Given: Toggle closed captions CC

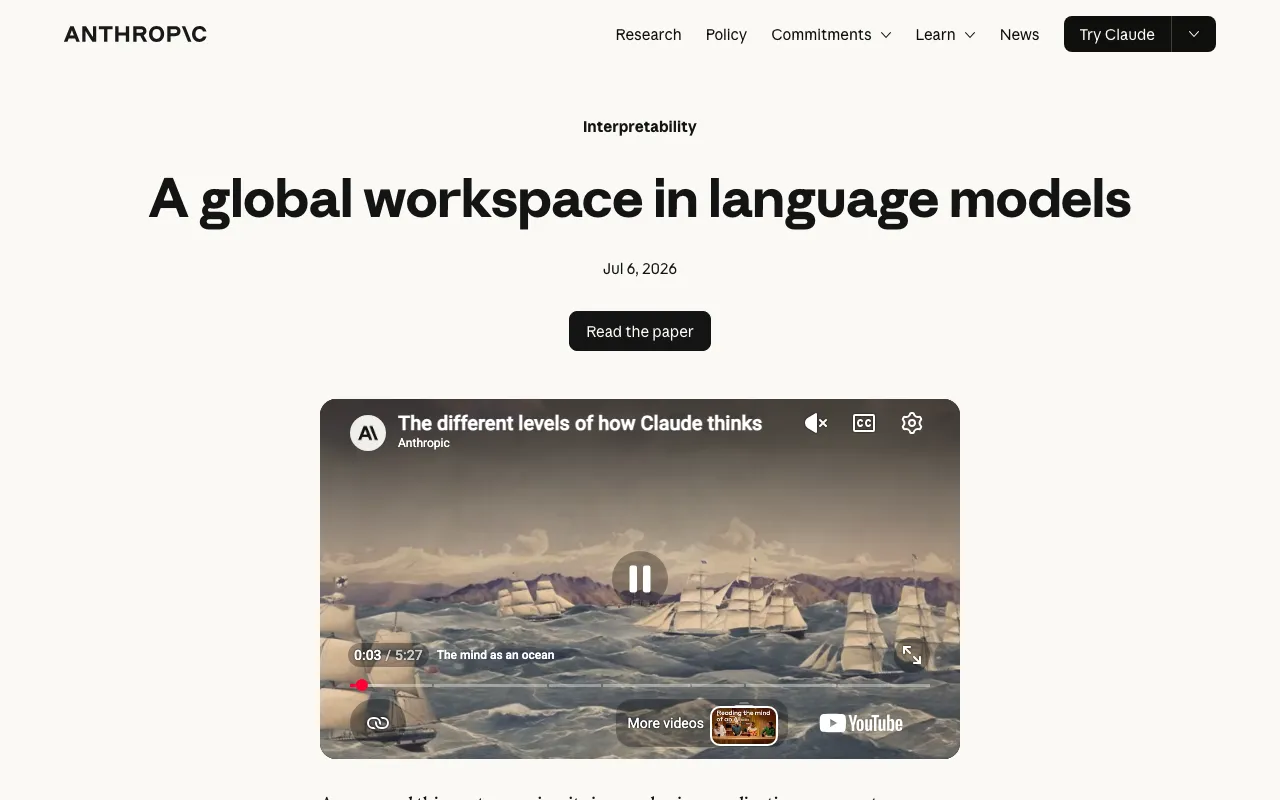Looking at the screenshot, I should pyautogui.click(x=864, y=423).
